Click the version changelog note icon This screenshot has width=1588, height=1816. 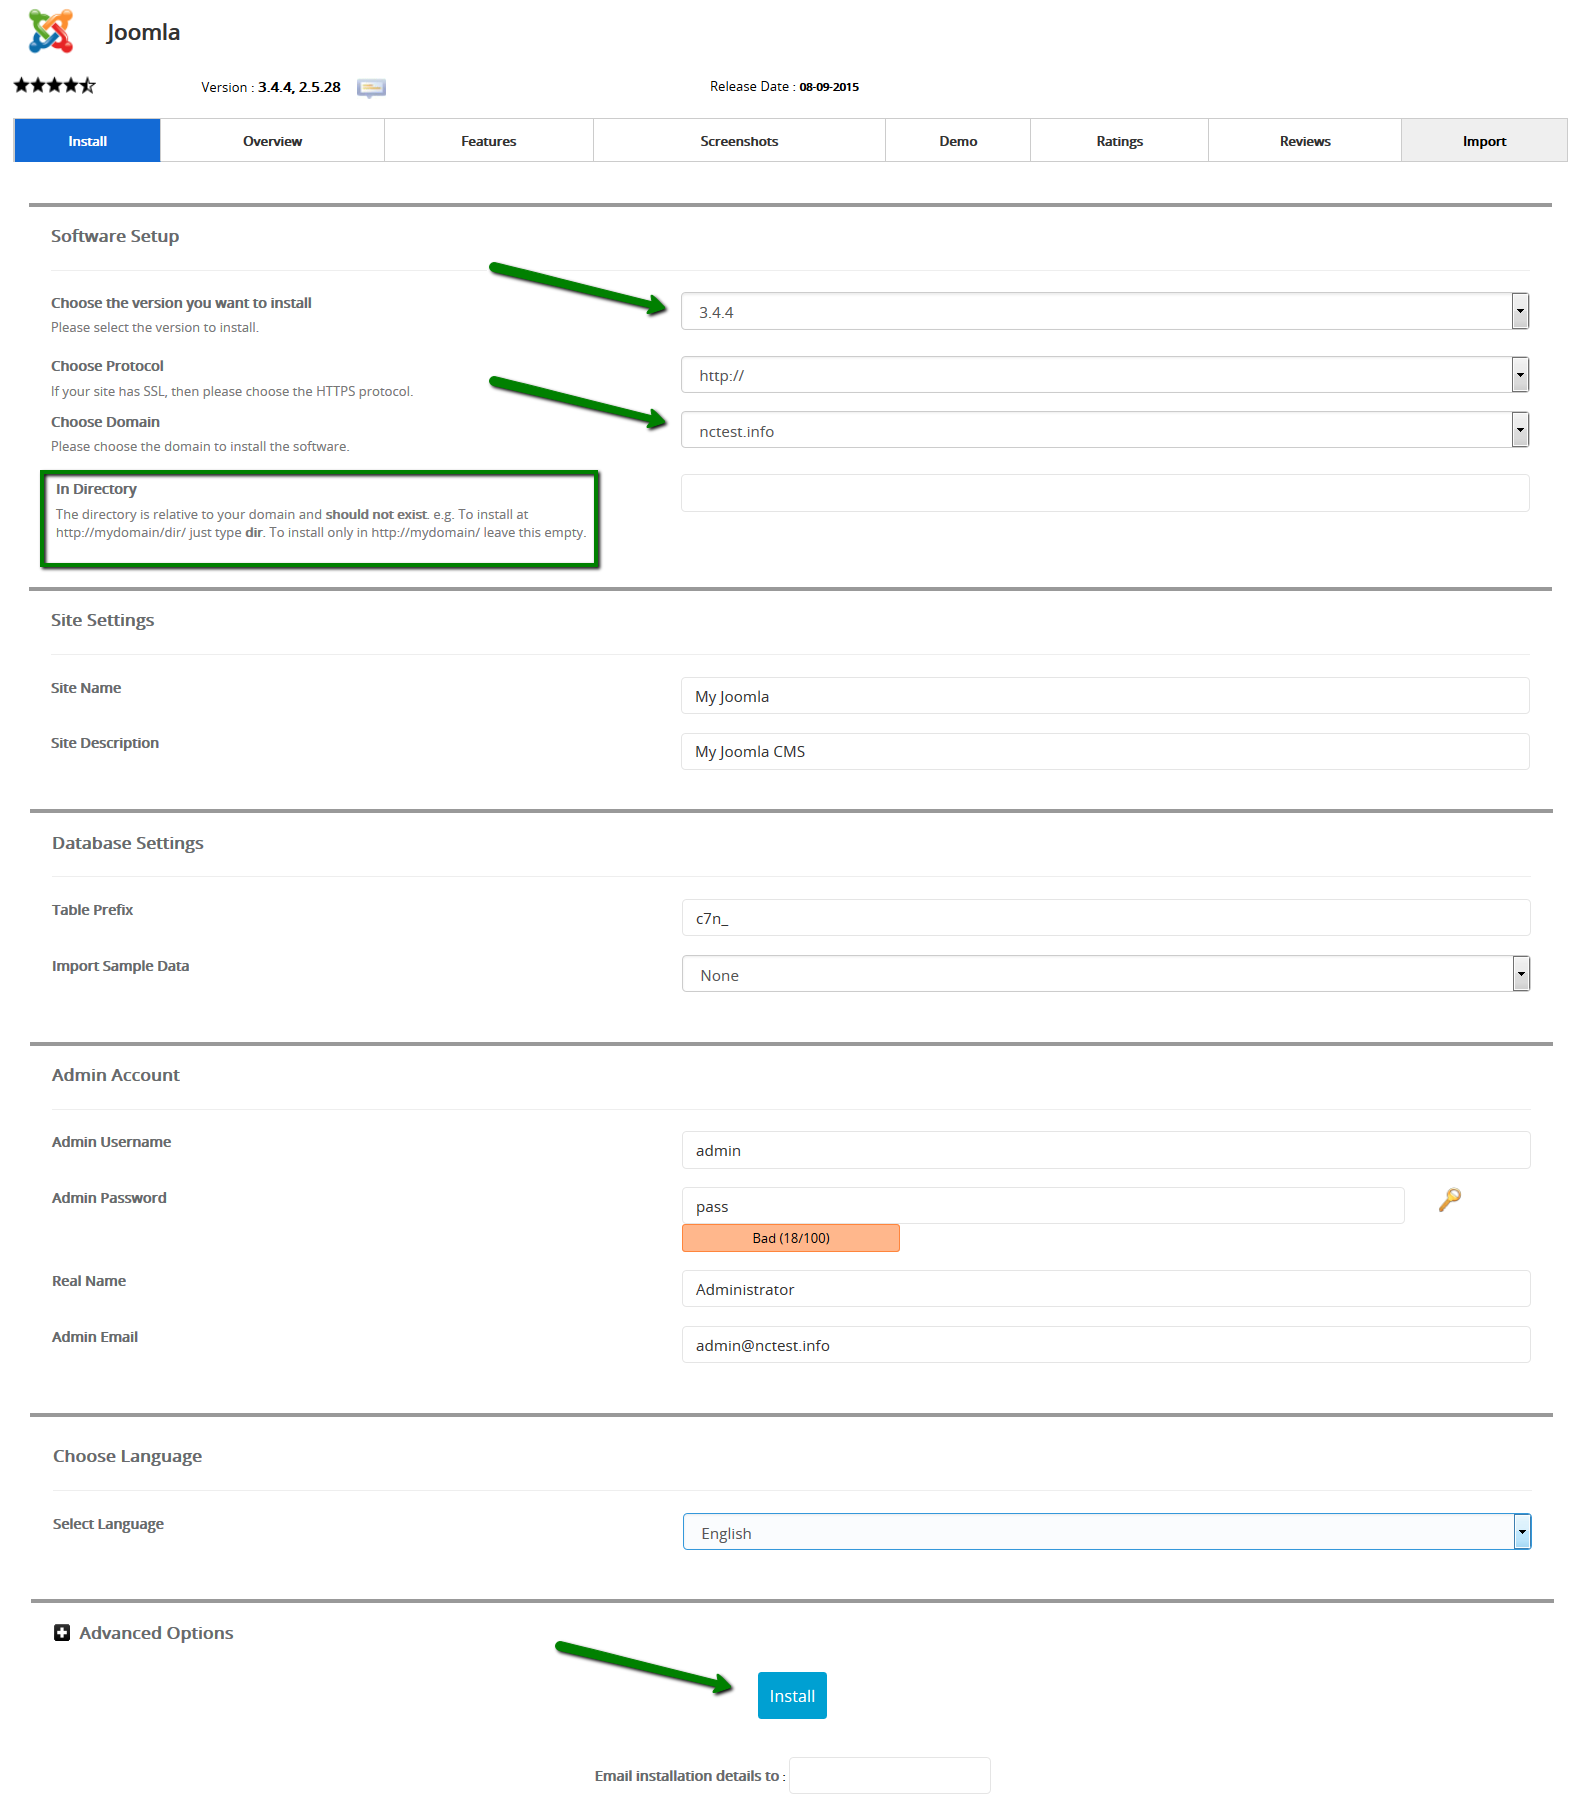pos(371,88)
